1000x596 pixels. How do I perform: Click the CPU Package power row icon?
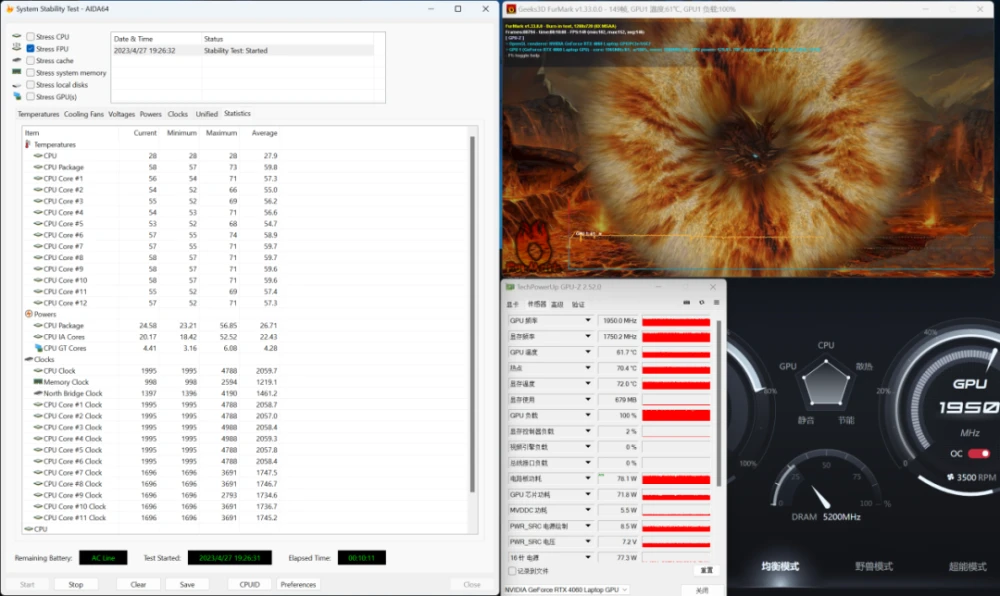38,325
